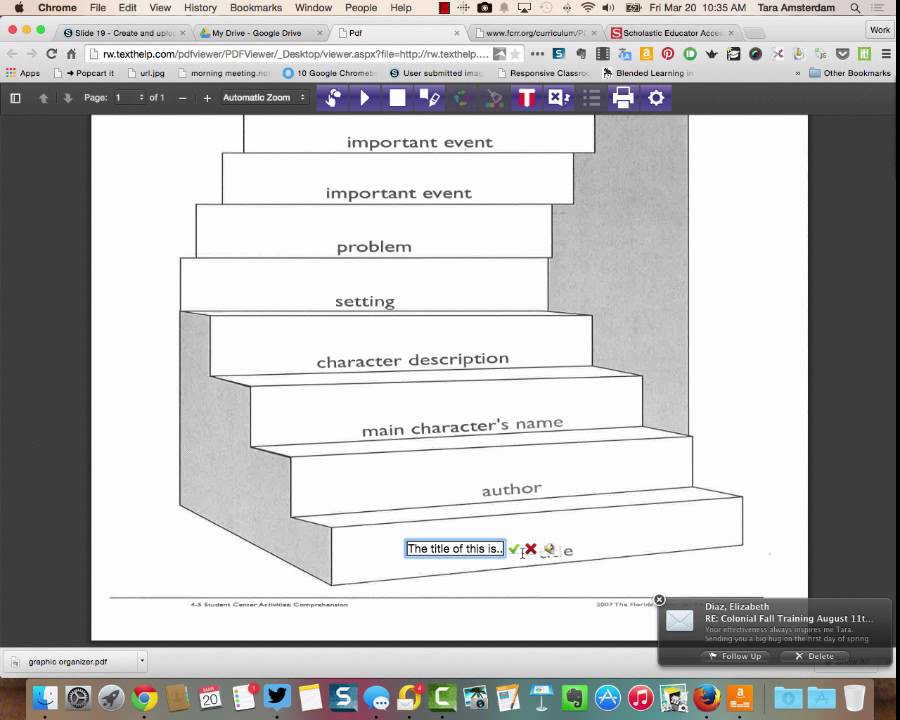Open the Chrome File menu
Viewport: 900px width, 720px height.
(x=98, y=7)
